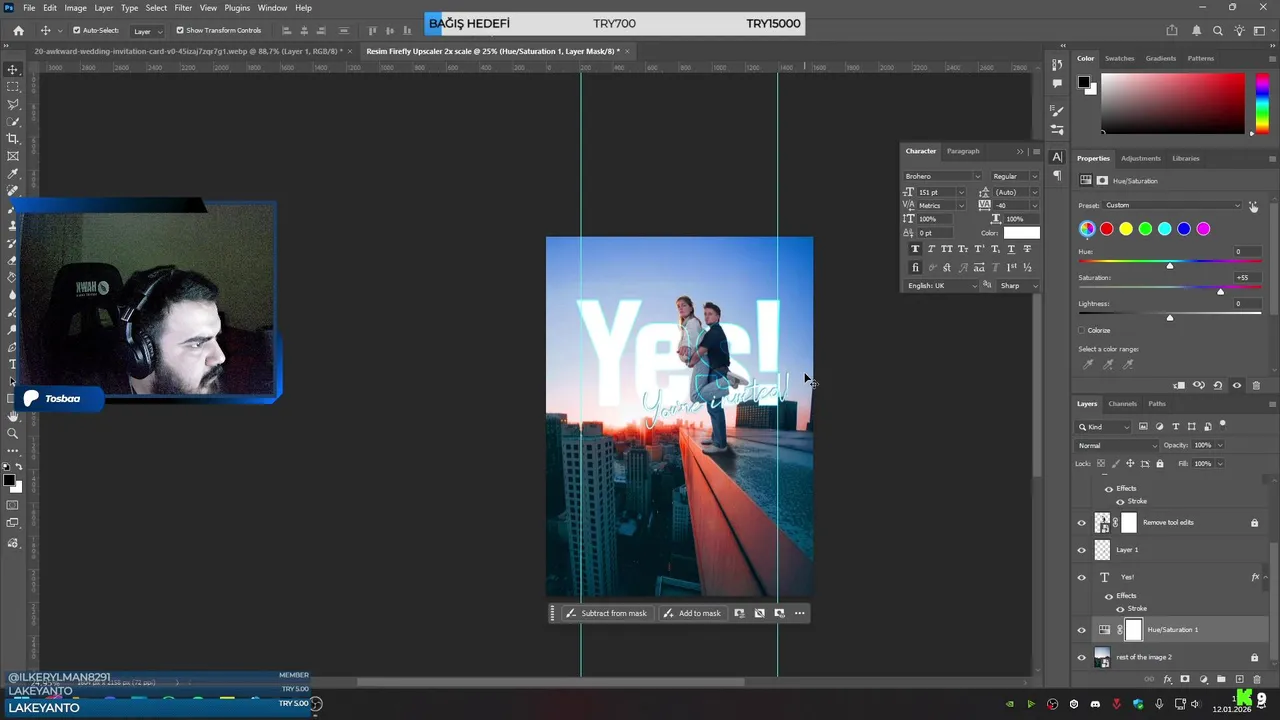Viewport: 1280px width, 720px height.
Task: Open the Preset Custom dropdown
Action: click(1172, 205)
